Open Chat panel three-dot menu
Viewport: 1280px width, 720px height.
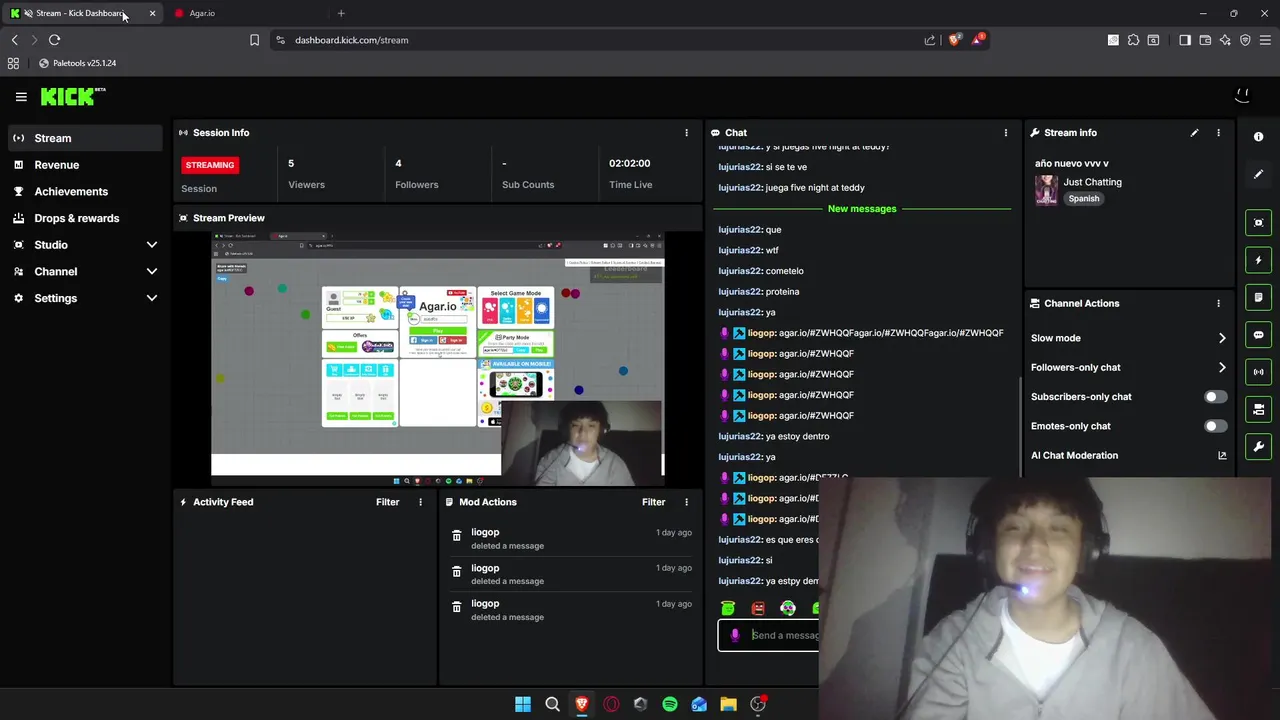point(1006,133)
